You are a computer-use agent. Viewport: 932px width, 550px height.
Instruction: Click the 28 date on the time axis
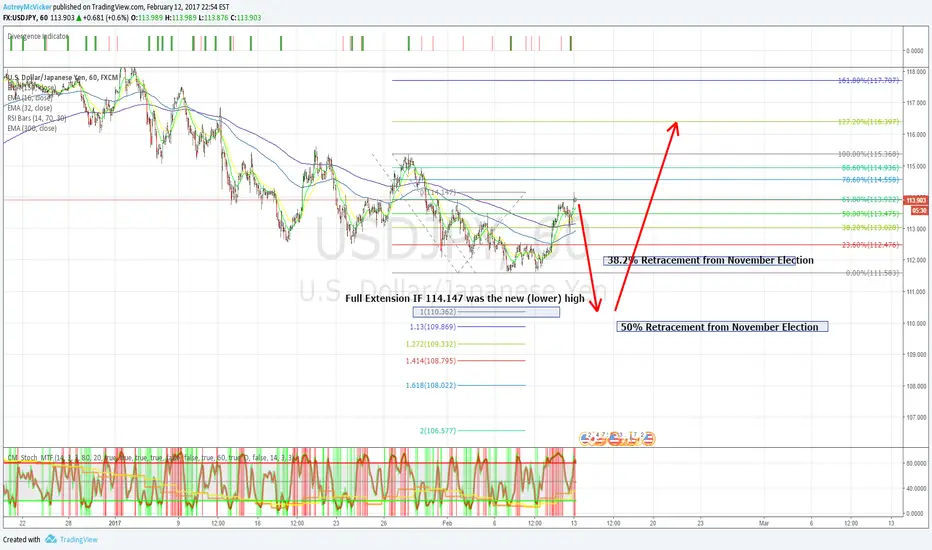tap(68, 523)
